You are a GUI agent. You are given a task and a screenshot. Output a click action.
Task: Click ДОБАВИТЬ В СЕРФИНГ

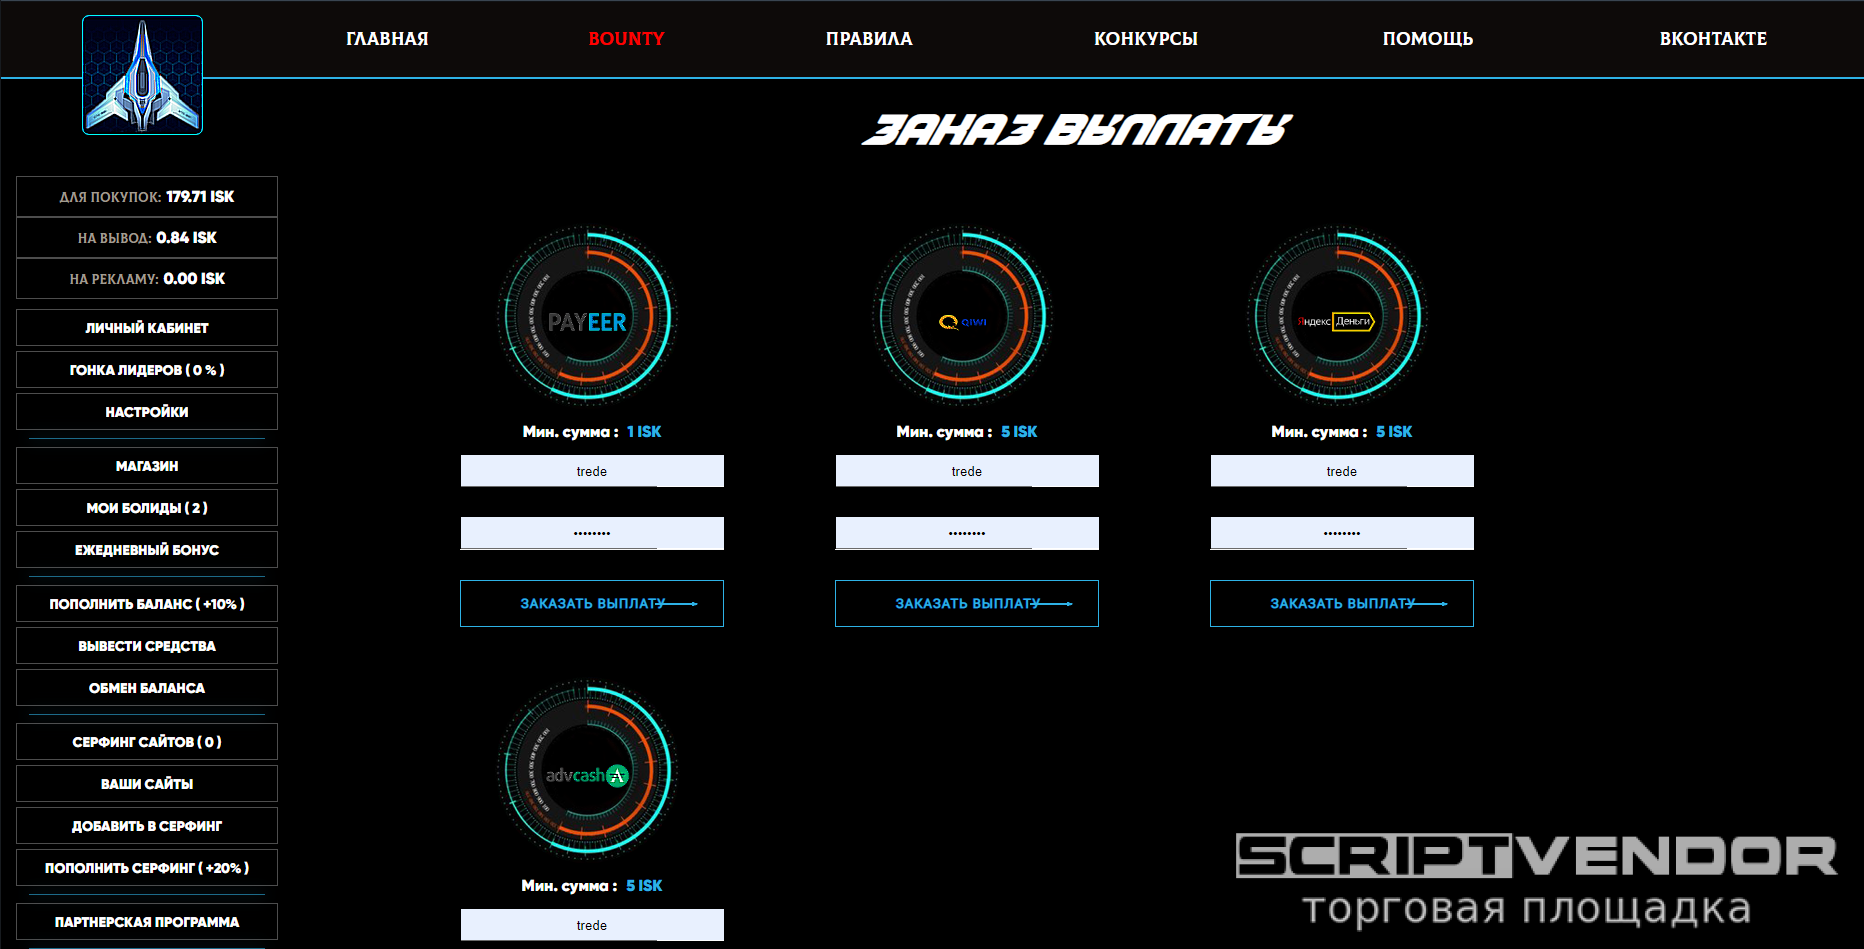click(147, 826)
